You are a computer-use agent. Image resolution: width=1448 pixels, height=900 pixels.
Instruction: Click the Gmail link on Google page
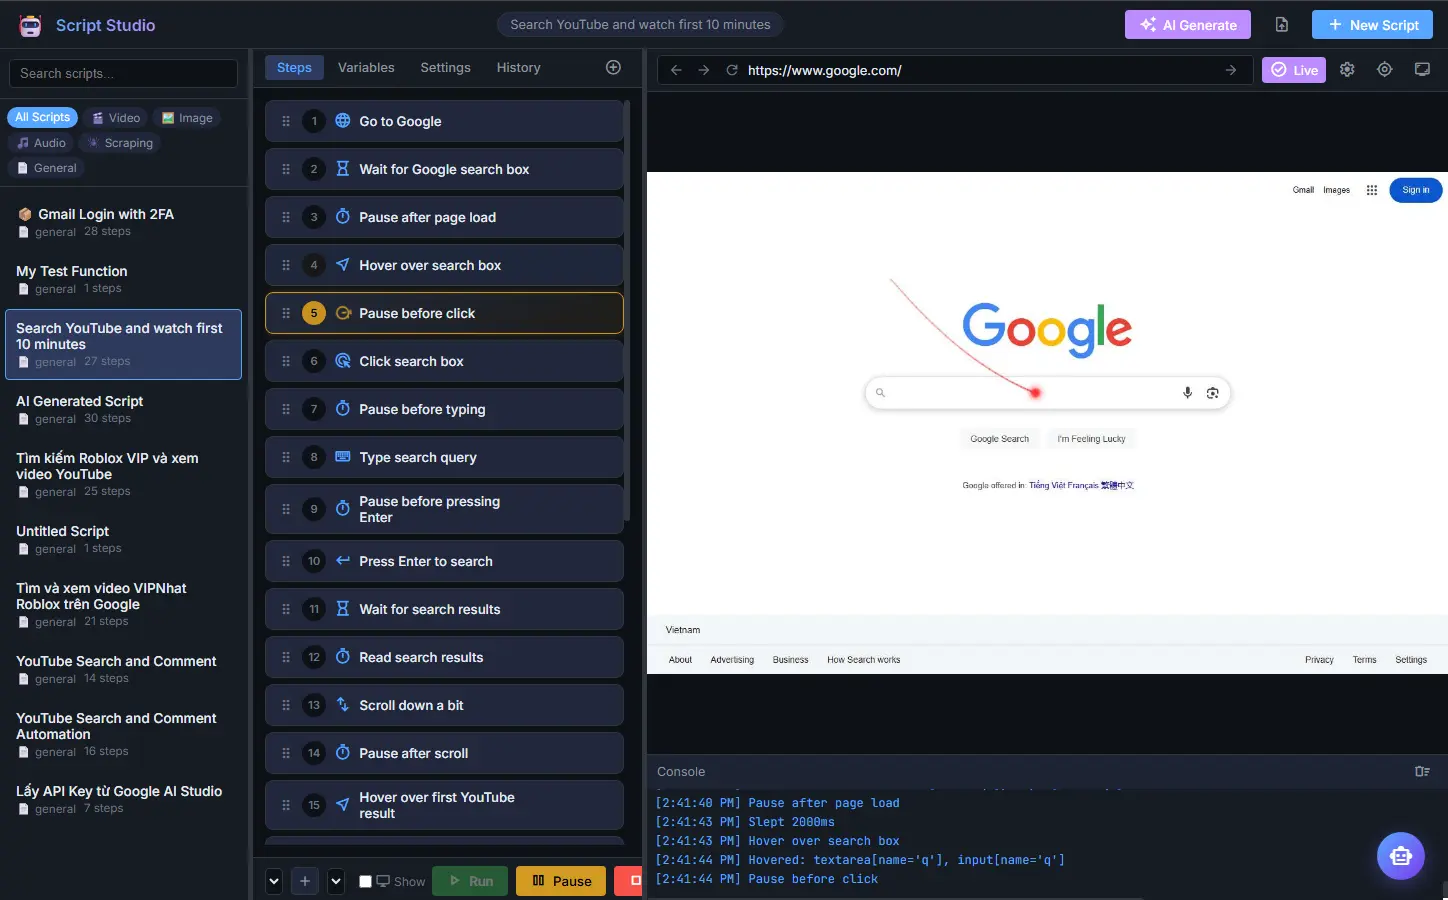coord(1303,190)
